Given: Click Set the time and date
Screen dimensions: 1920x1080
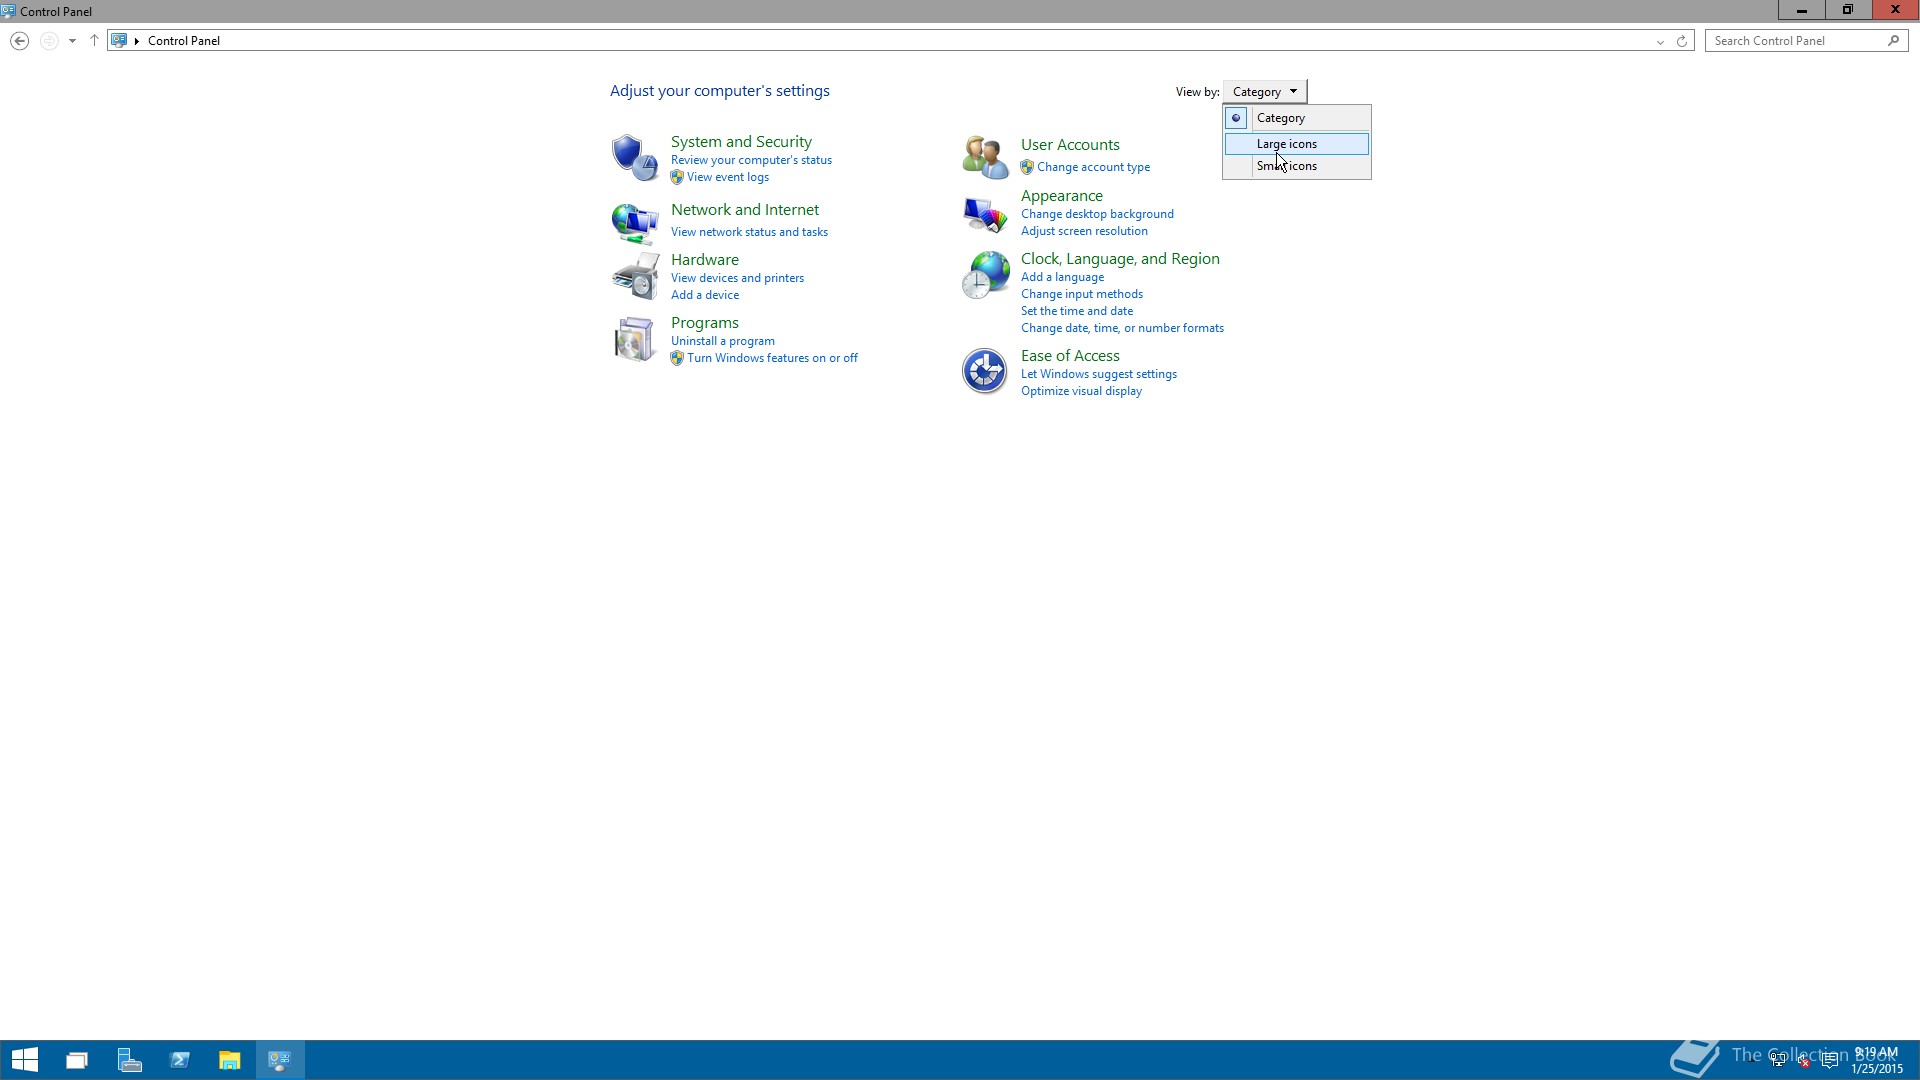Looking at the screenshot, I should click(x=1077, y=311).
